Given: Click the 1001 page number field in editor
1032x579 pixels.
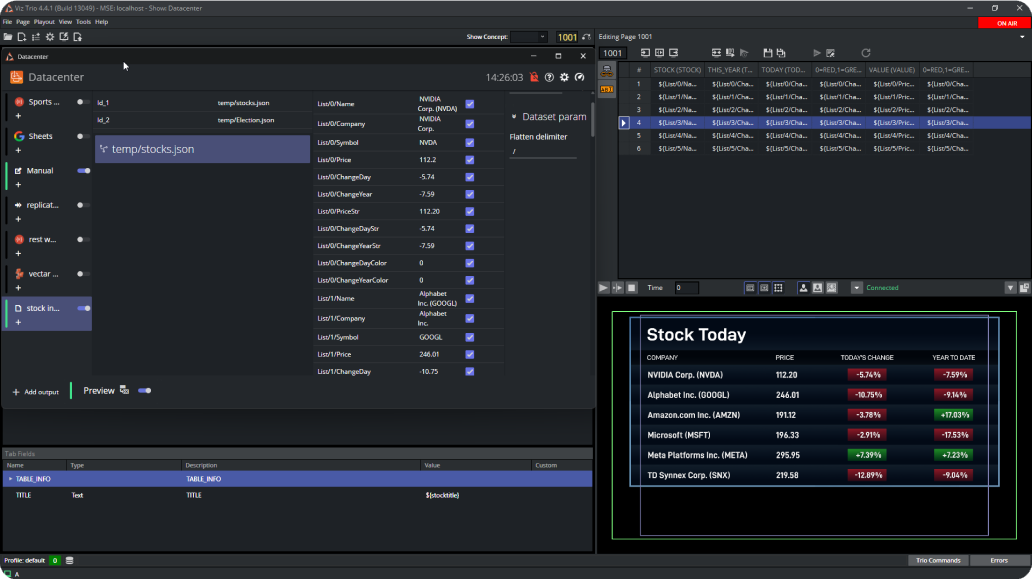Looking at the screenshot, I should point(613,53).
